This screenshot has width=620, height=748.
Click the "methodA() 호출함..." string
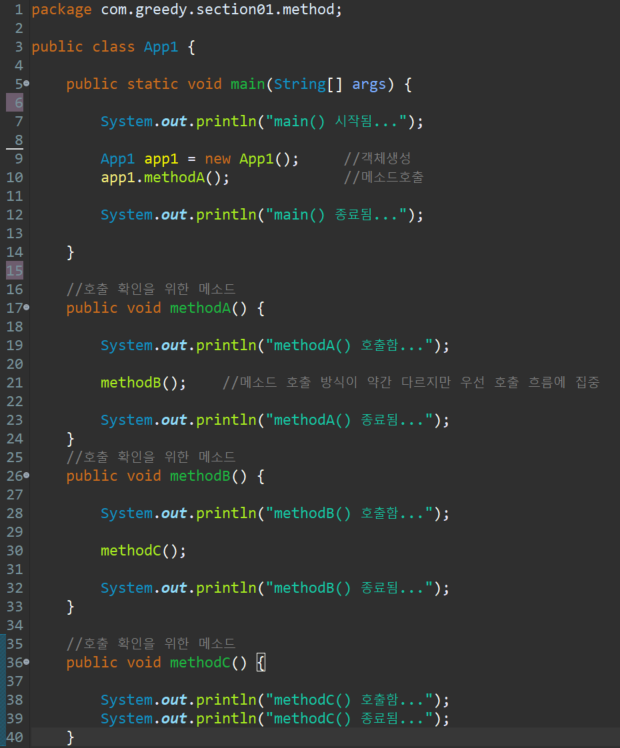(349, 345)
